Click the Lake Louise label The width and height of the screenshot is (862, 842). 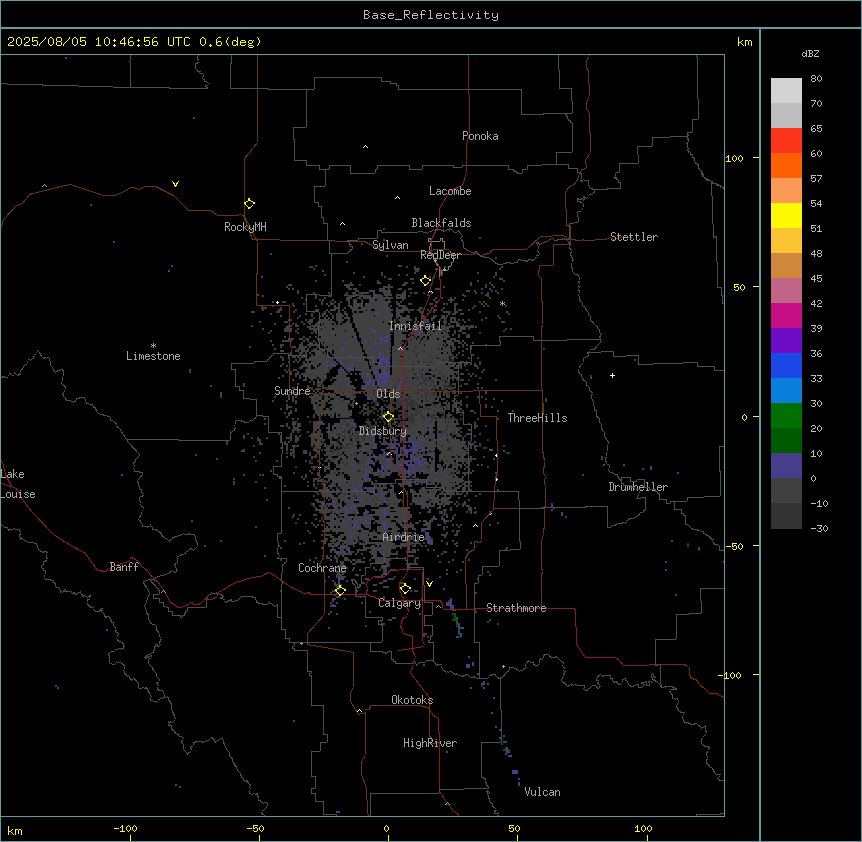pos(18,484)
